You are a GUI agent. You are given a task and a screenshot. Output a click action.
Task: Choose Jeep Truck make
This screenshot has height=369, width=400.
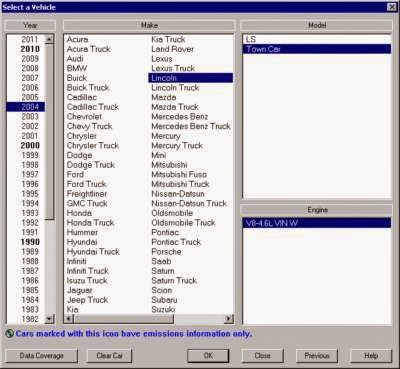click(87, 300)
